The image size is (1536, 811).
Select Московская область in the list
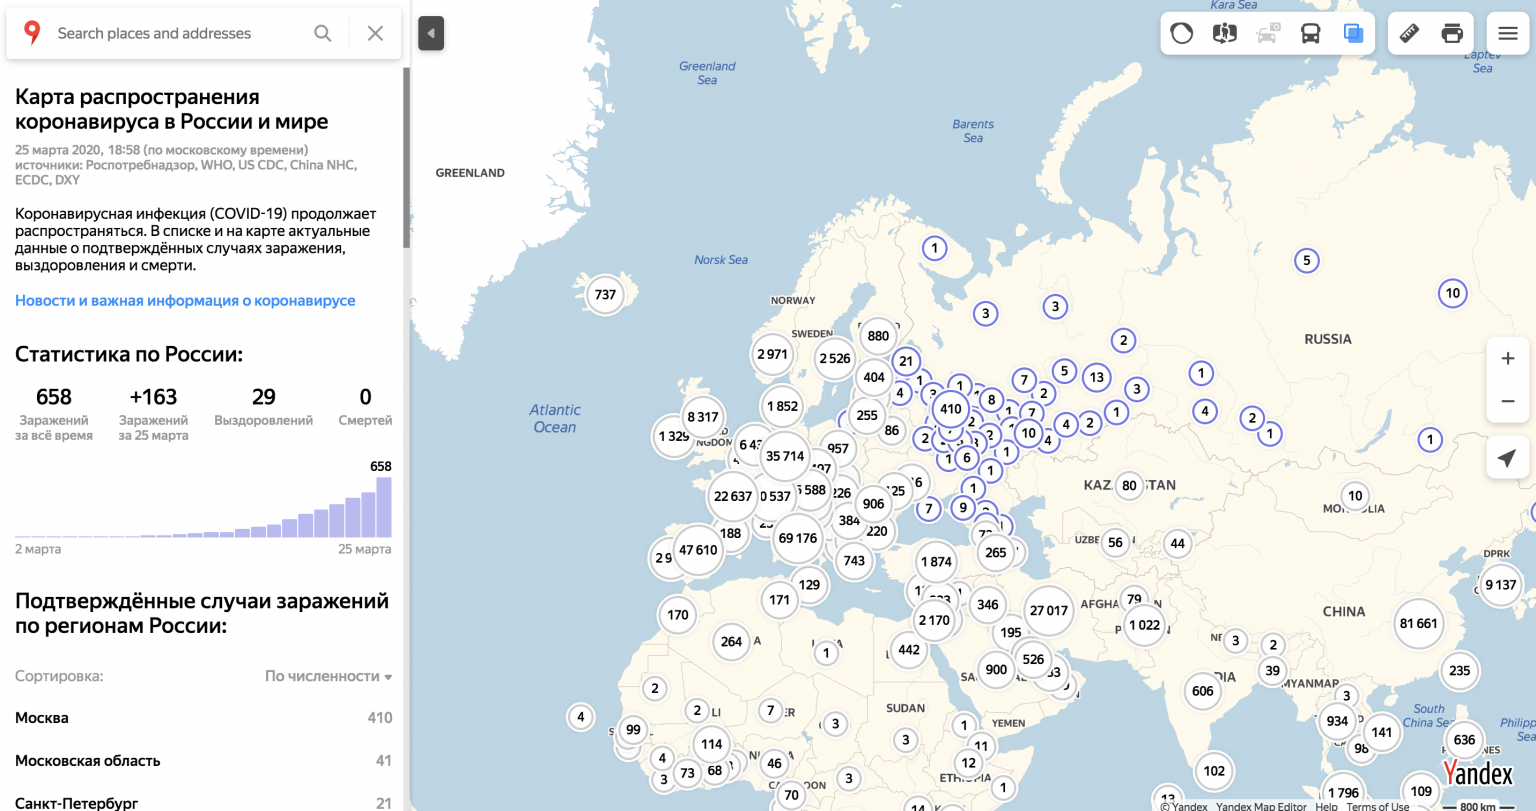coord(88,761)
